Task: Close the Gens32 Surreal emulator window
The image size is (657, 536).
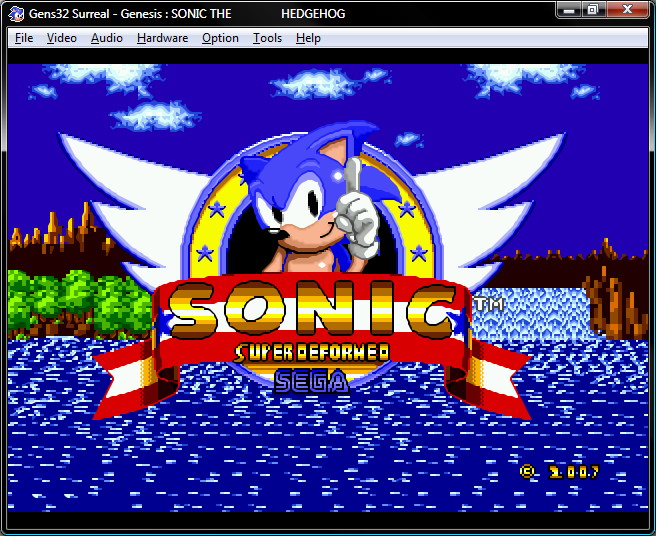Action: tap(627, 10)
